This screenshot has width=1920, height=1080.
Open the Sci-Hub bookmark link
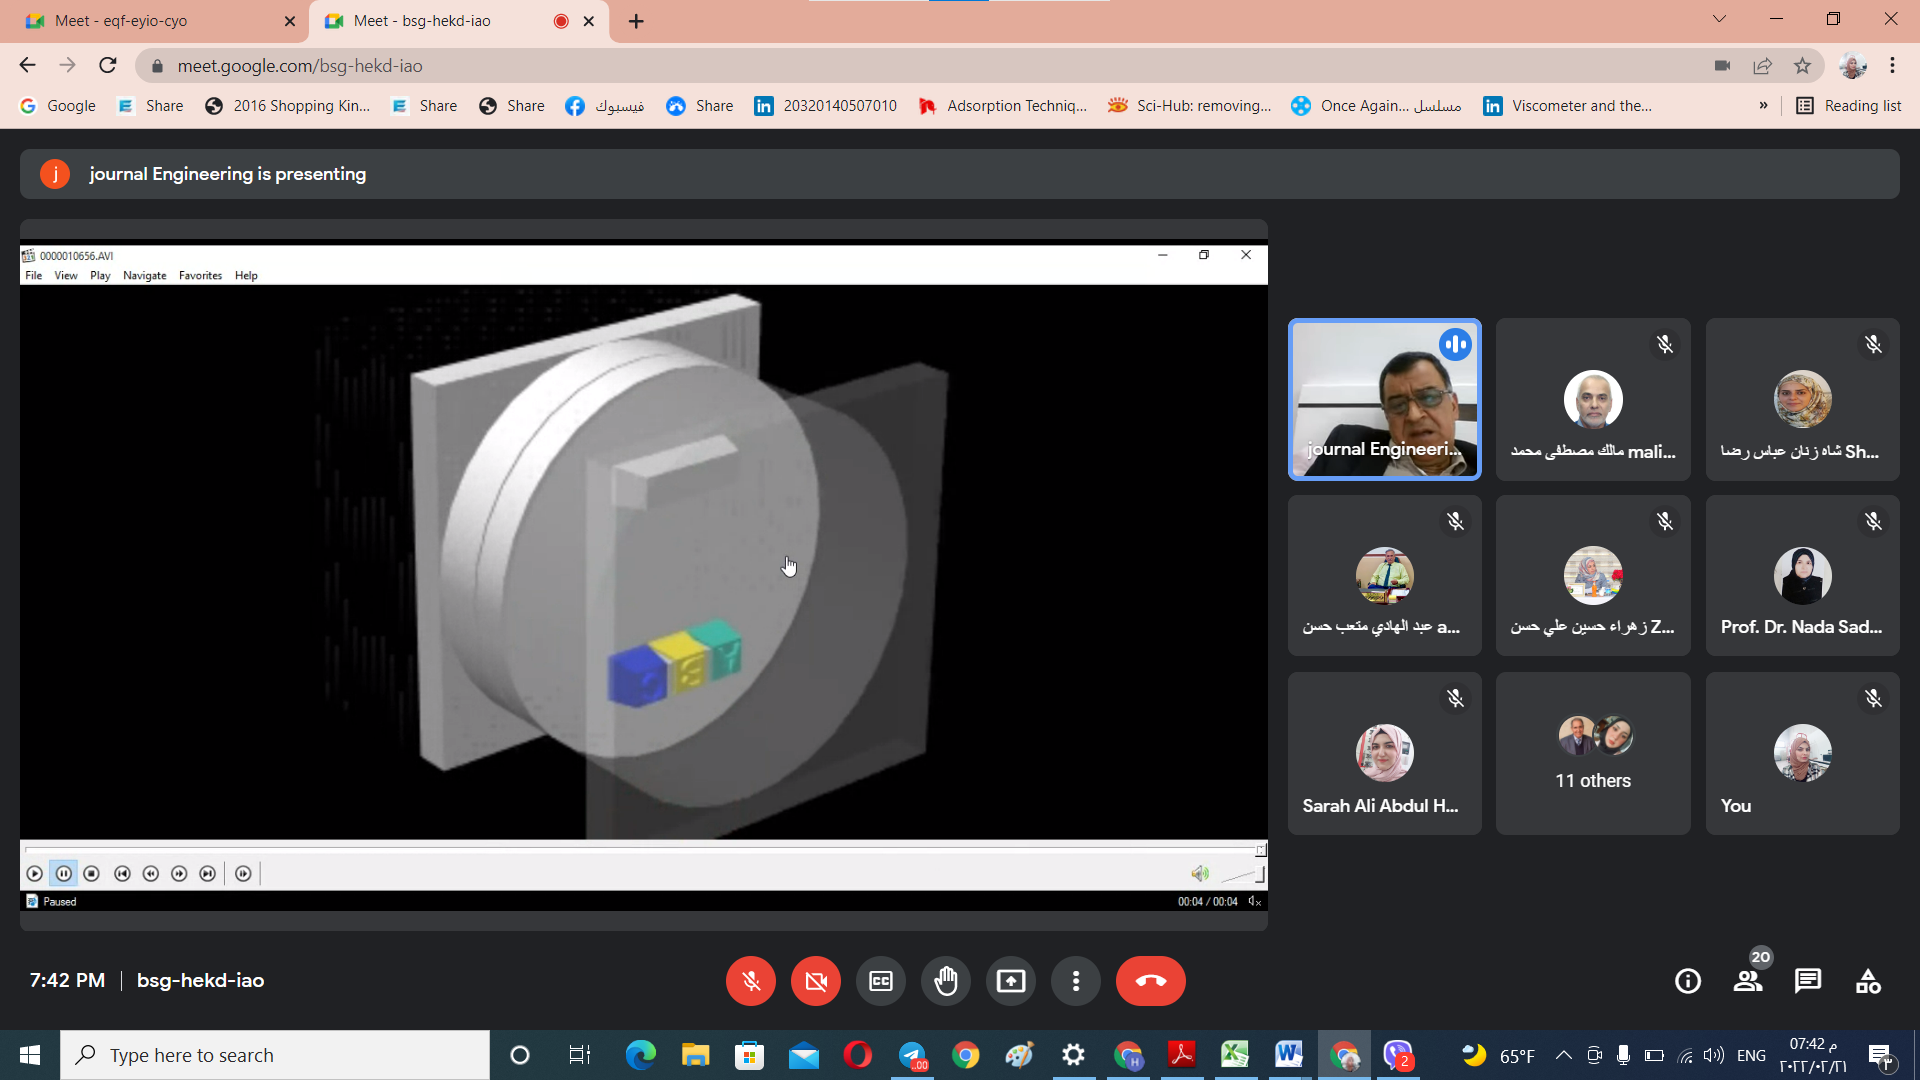tap(1190, 106)
